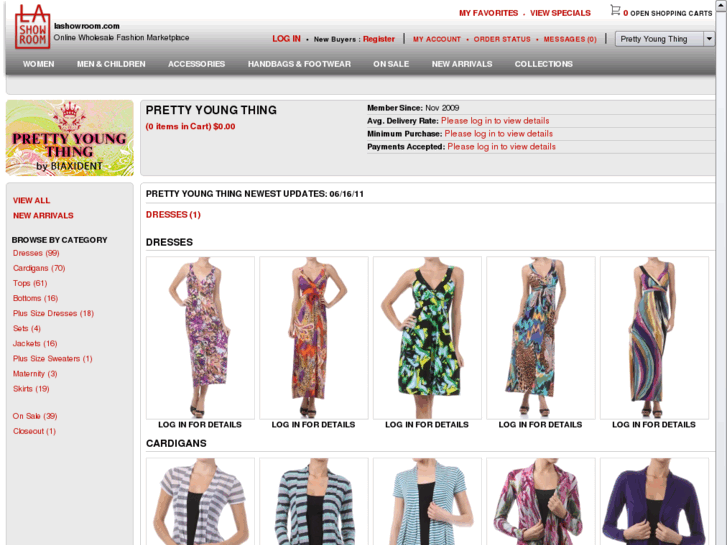Browse Skirts (19) category
The height and width of the screenshot is (545, 727).
pyautogui.click(x=31, y=389)
